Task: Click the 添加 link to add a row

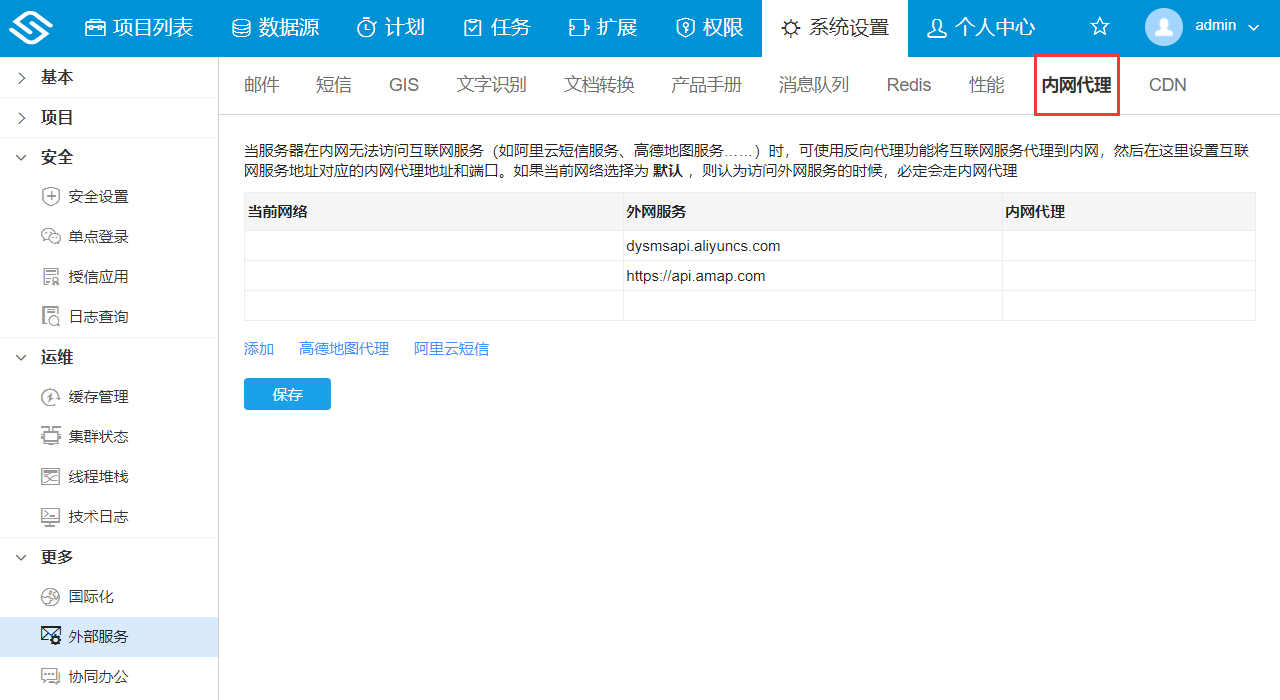Action: click(258, 348)
